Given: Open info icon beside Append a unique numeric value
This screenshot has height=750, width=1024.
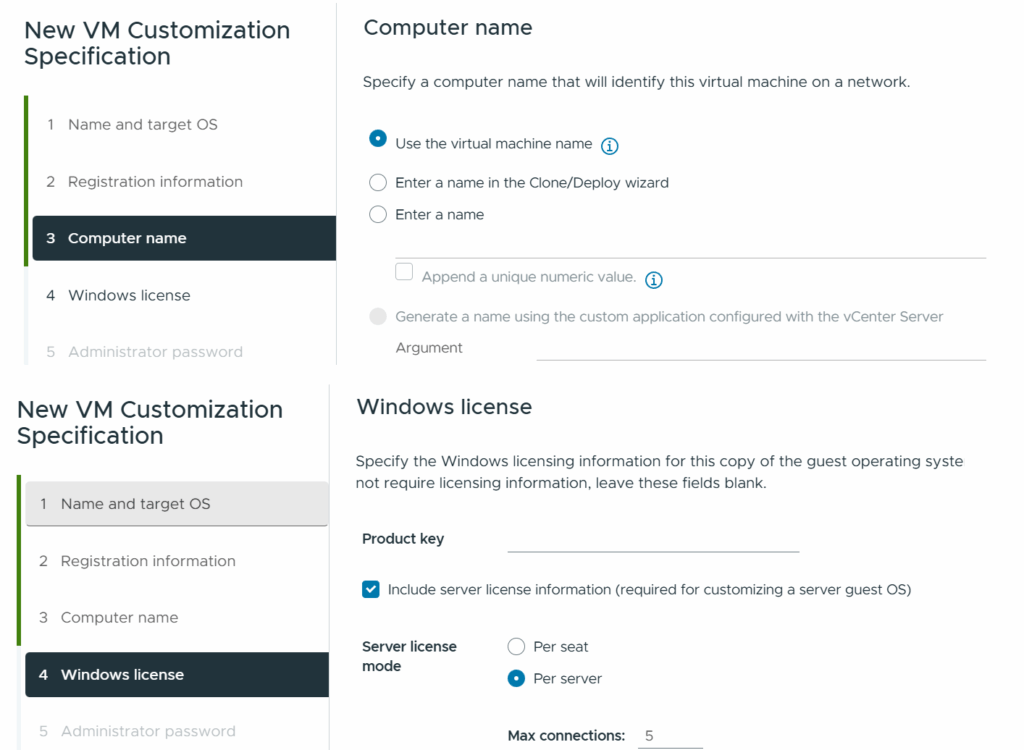Looking at the screenshot, I should click(654, 280).
